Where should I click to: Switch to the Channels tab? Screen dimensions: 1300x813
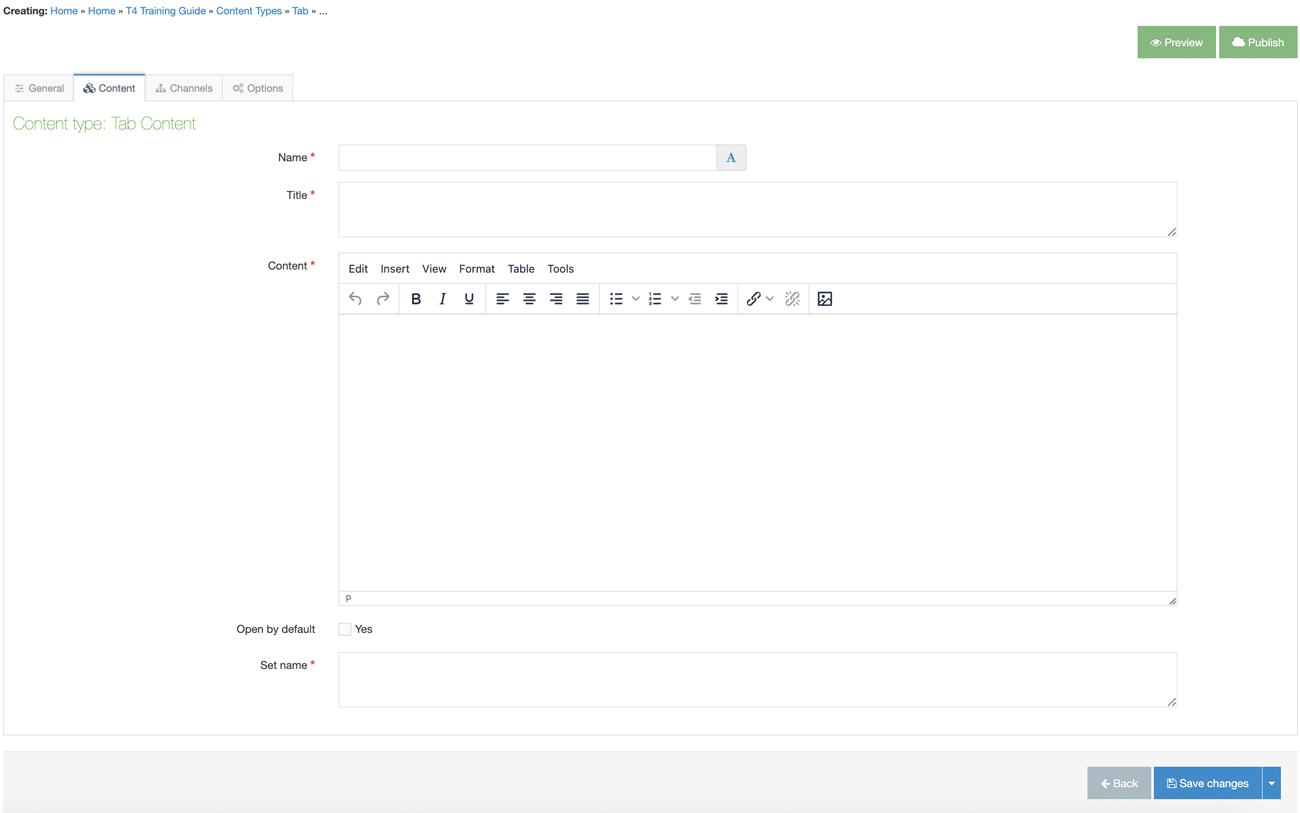tap(184, 88)
